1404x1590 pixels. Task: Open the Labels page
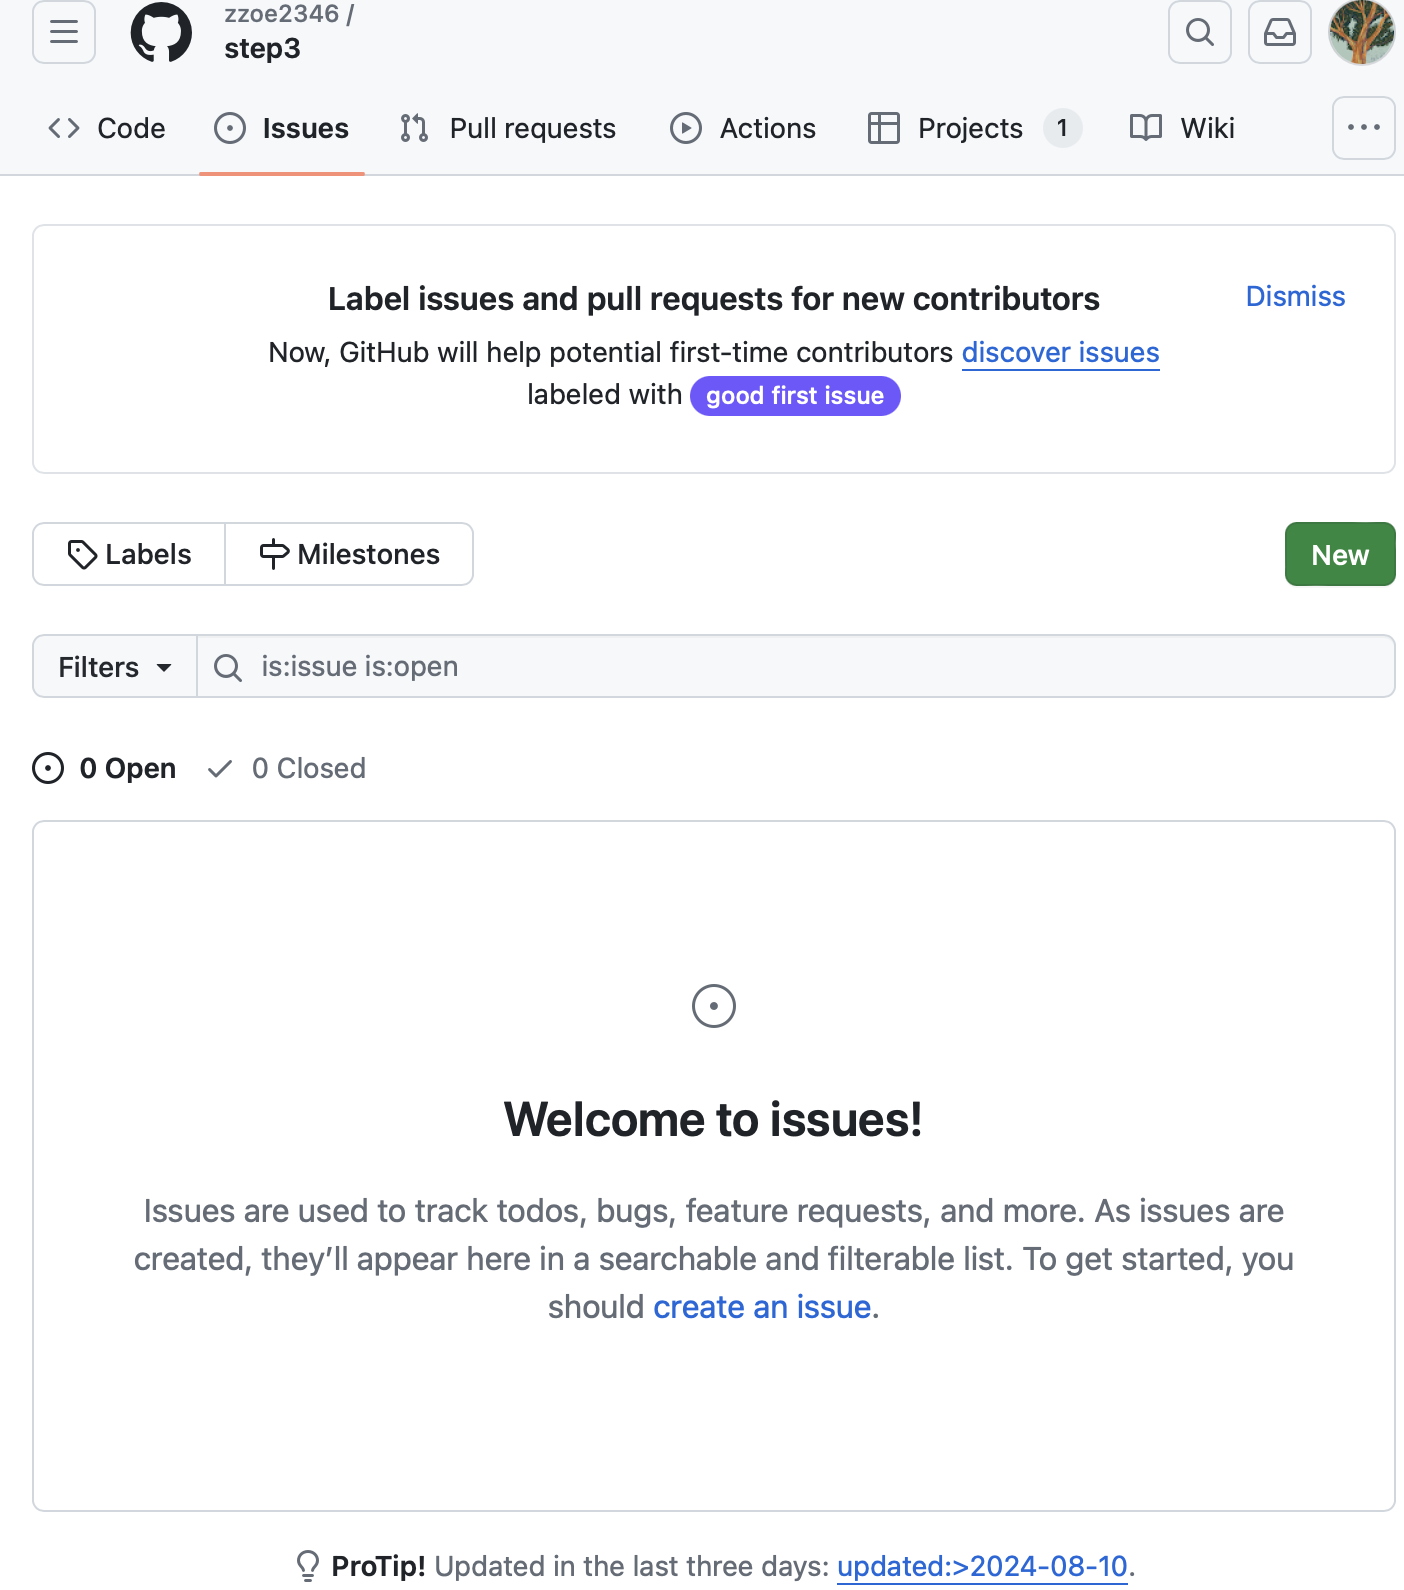pyautogui.click(x=129, y=555)
